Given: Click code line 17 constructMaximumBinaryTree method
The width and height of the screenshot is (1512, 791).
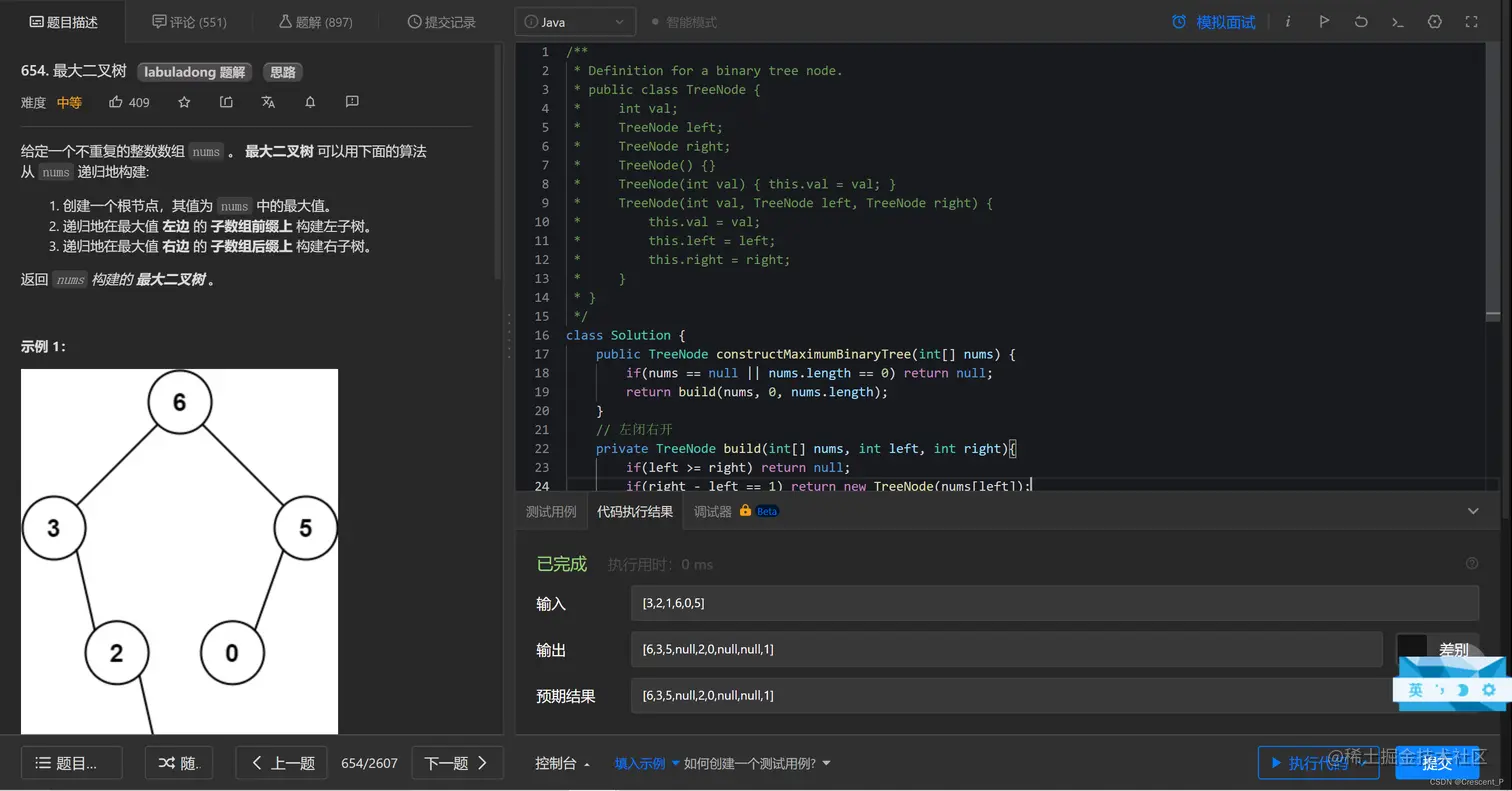Looking at the screenshot, I should pyautogui.click(x=805, y=354).
